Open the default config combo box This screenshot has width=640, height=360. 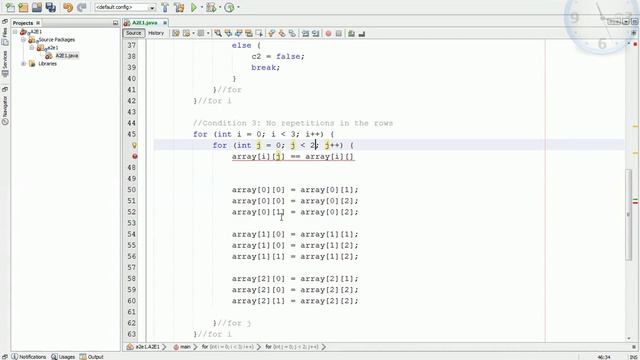pyautogui.click(x=125, y=7)
